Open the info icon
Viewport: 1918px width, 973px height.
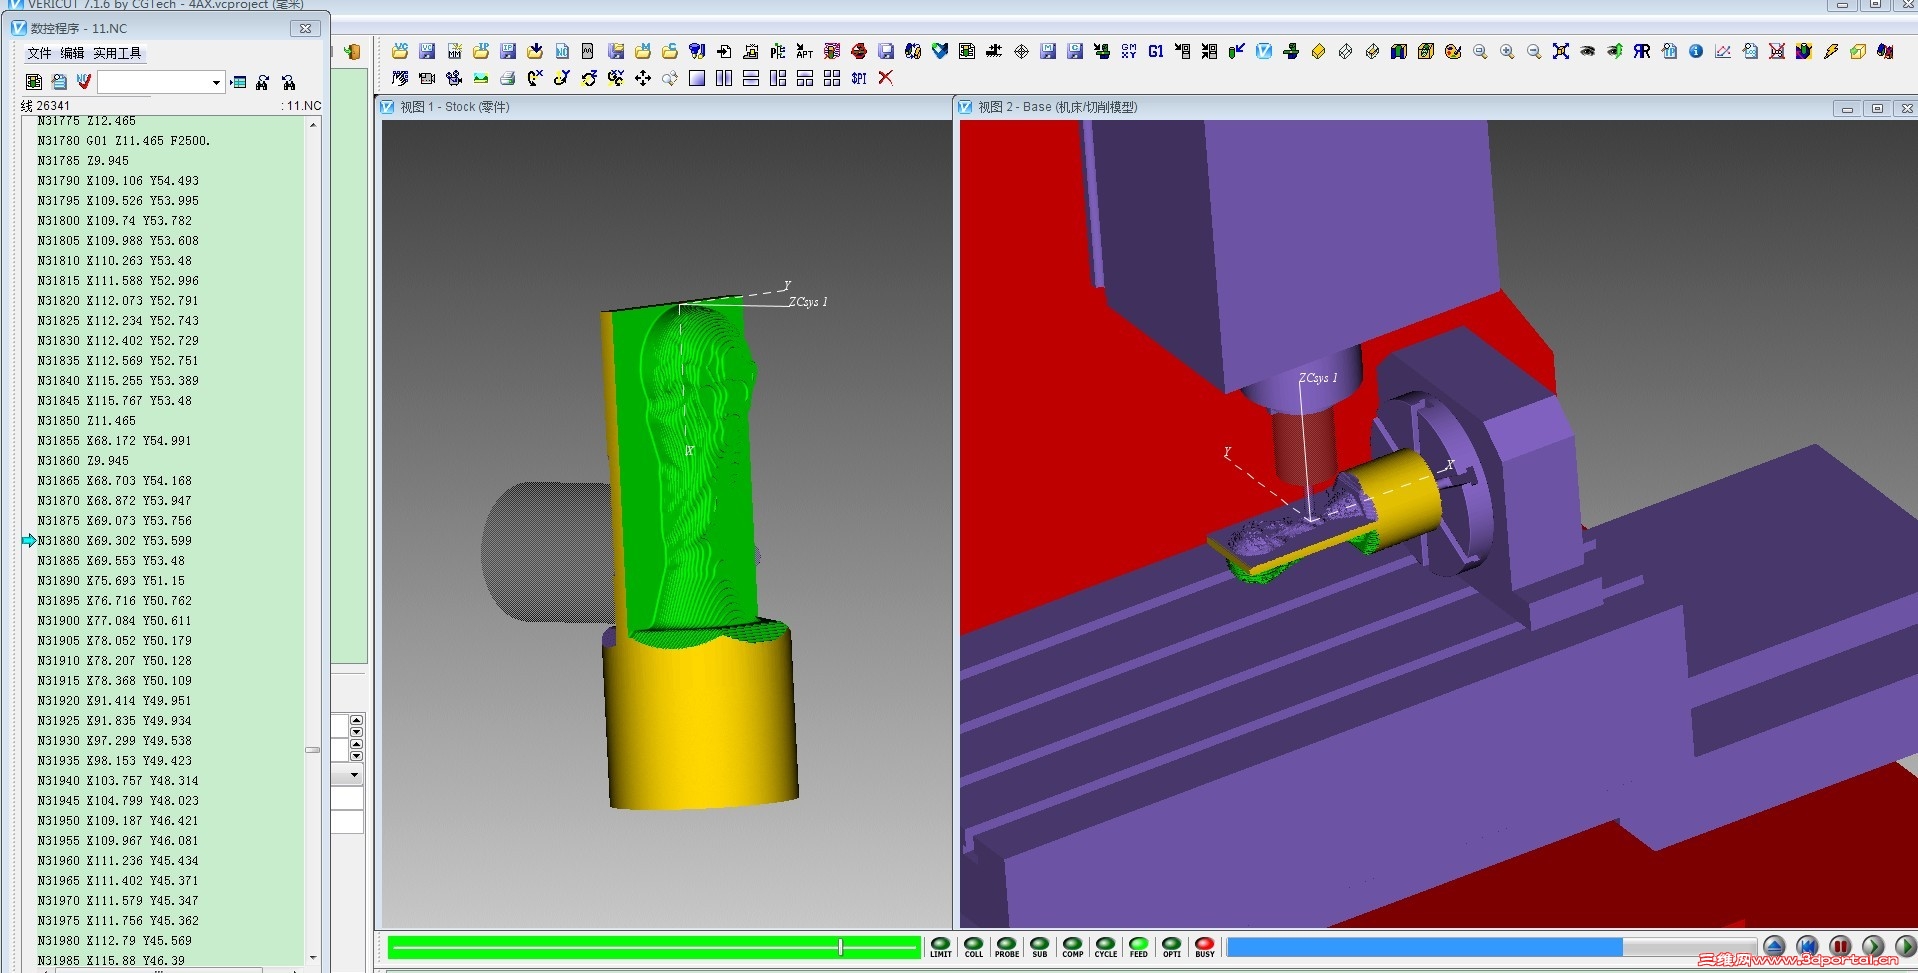pyautogui.click(x=1696, y=51)
